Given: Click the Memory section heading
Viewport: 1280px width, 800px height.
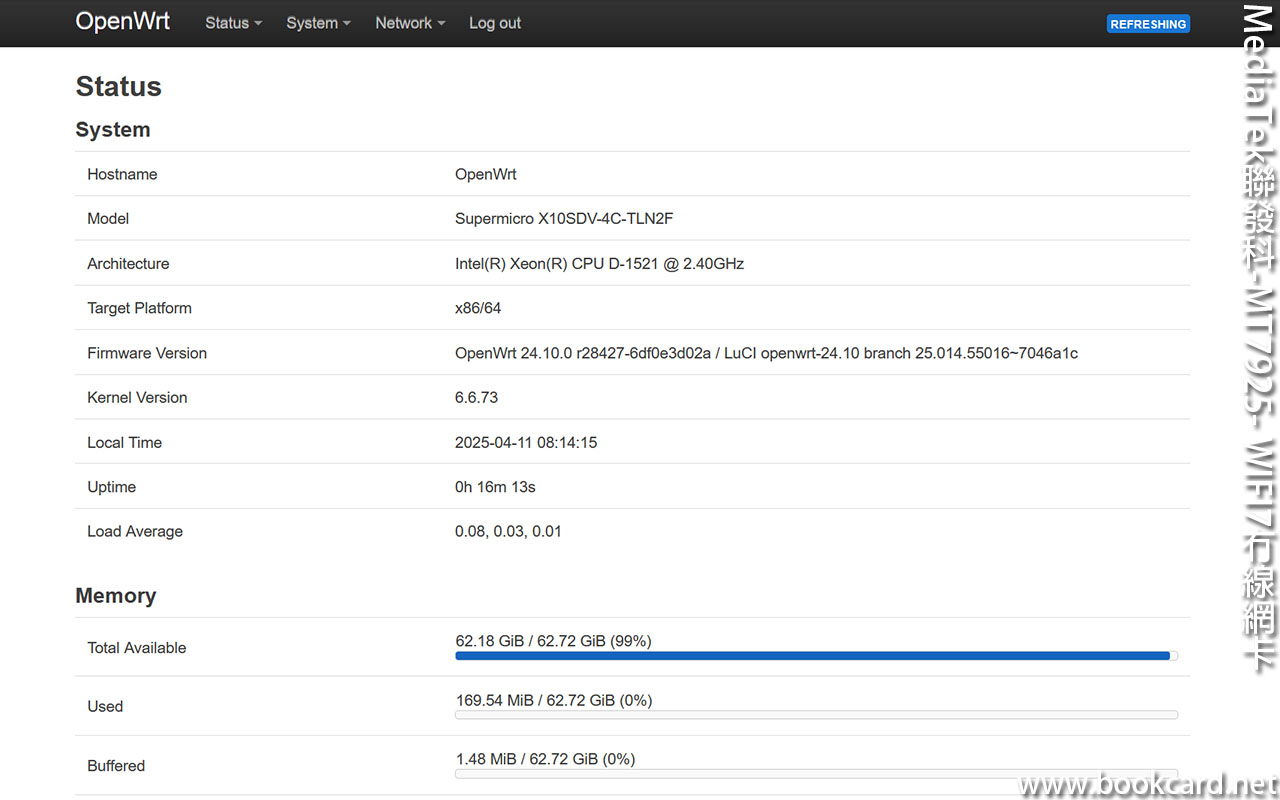Looking at the screenshot, I should pos(115,595).
